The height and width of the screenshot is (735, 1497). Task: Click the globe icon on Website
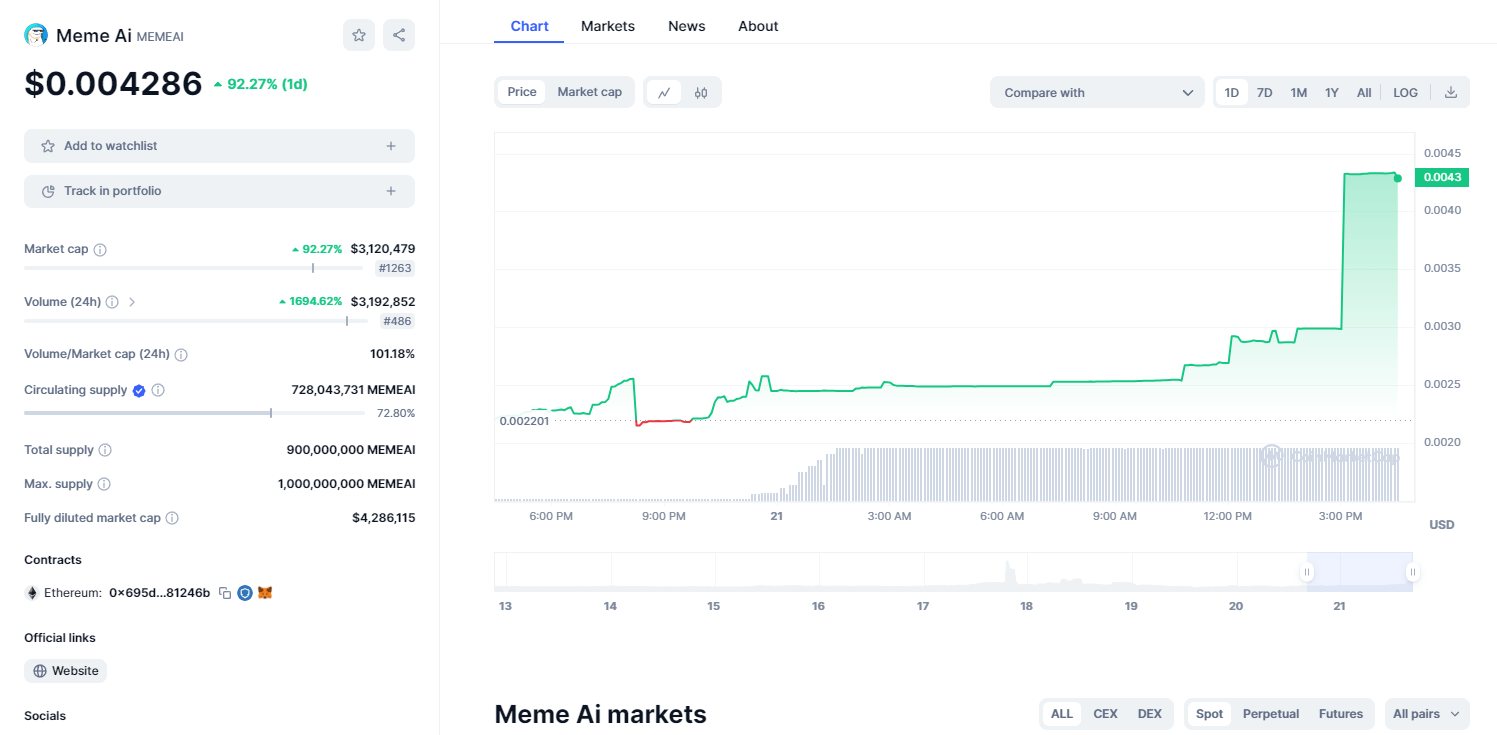[40, 671]
